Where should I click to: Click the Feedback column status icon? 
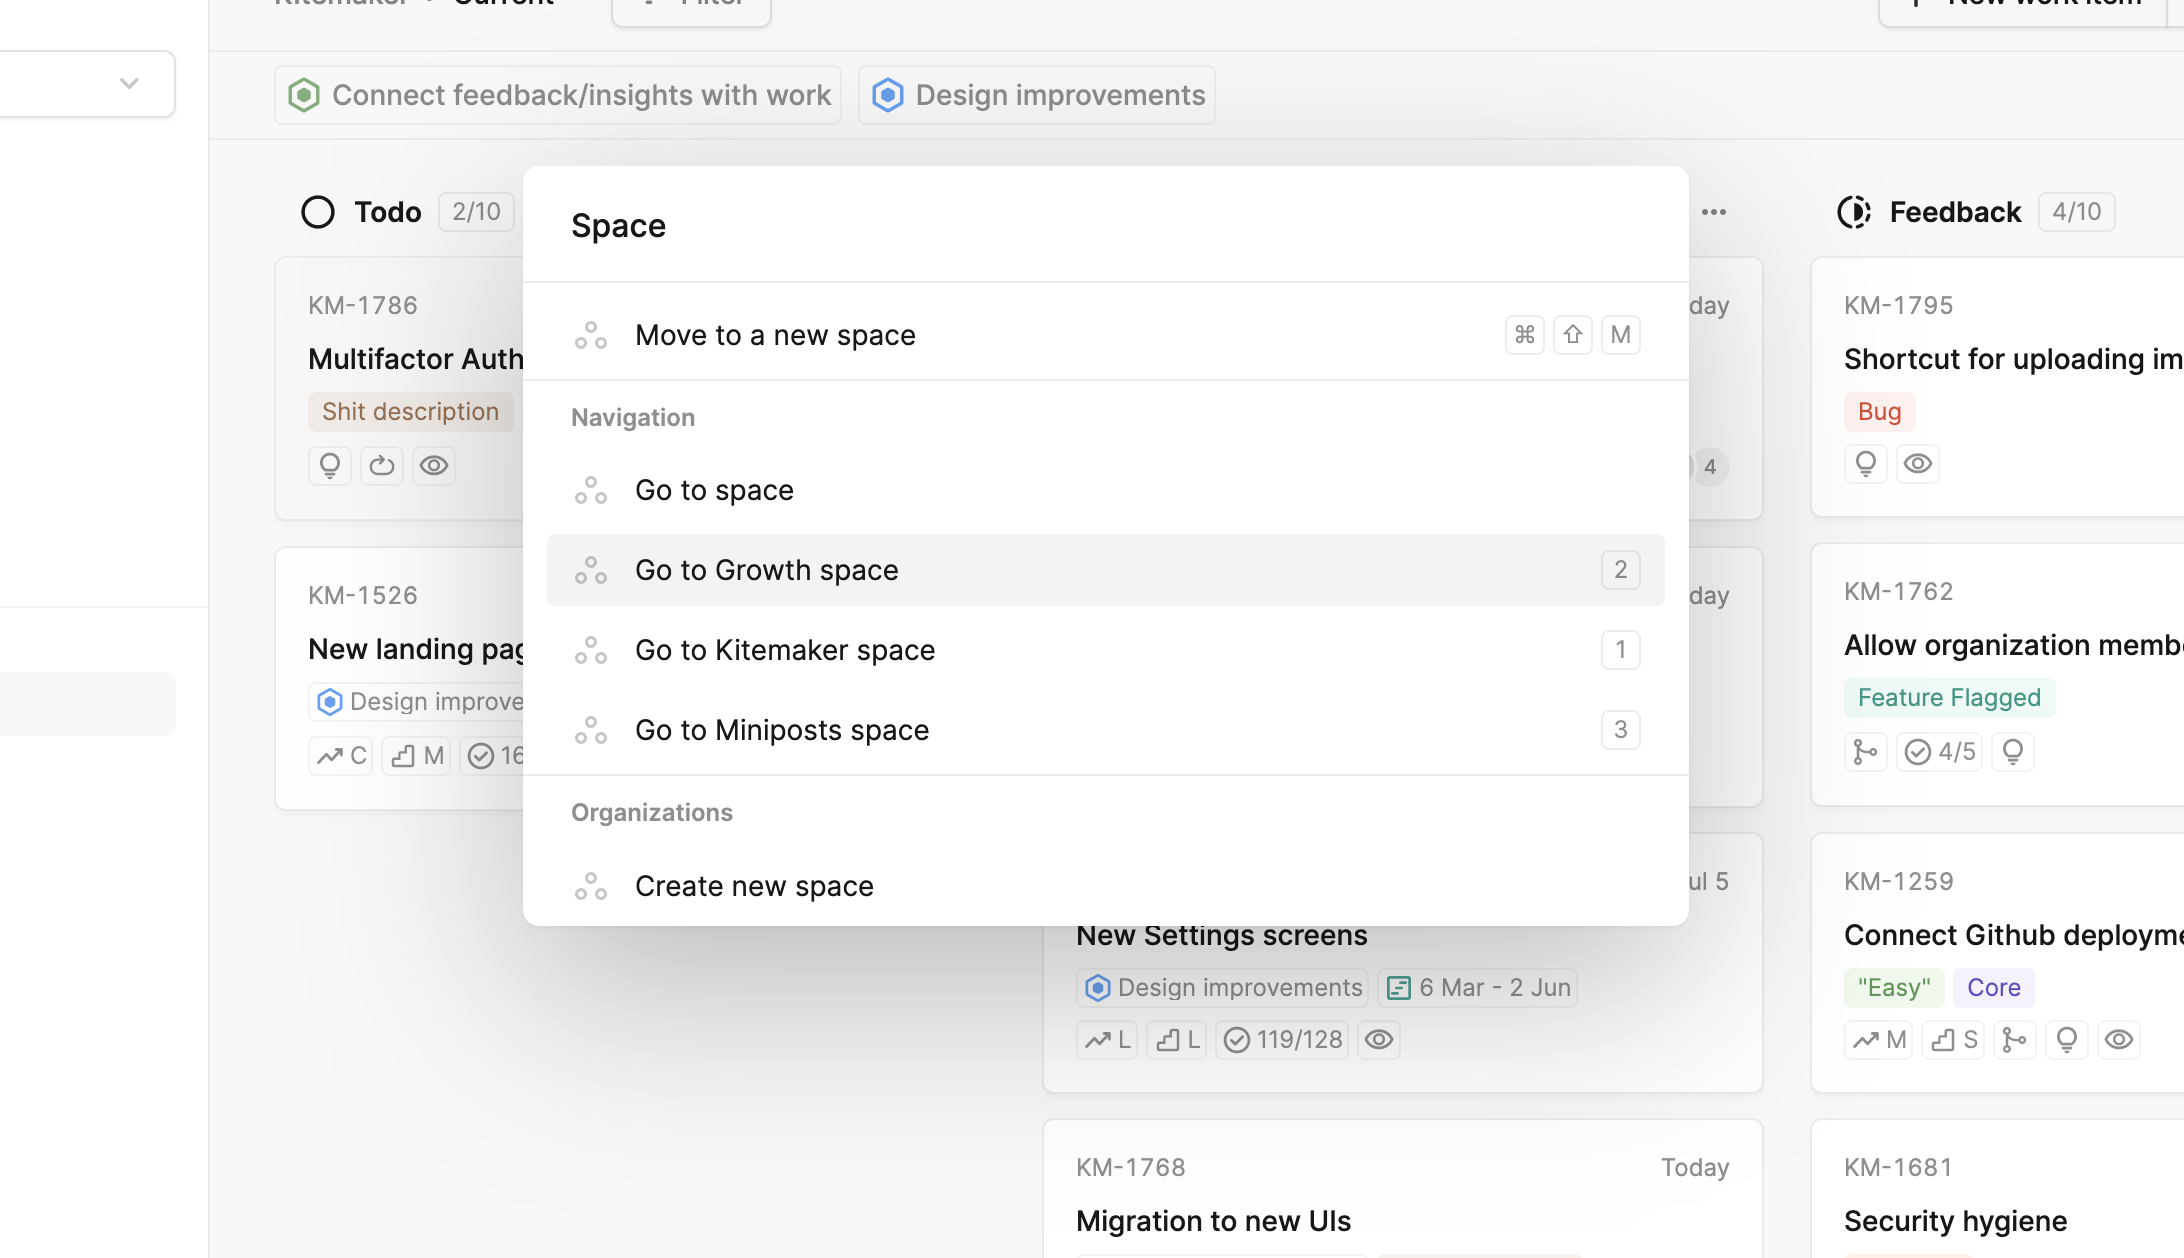[x=1854, y=212]
